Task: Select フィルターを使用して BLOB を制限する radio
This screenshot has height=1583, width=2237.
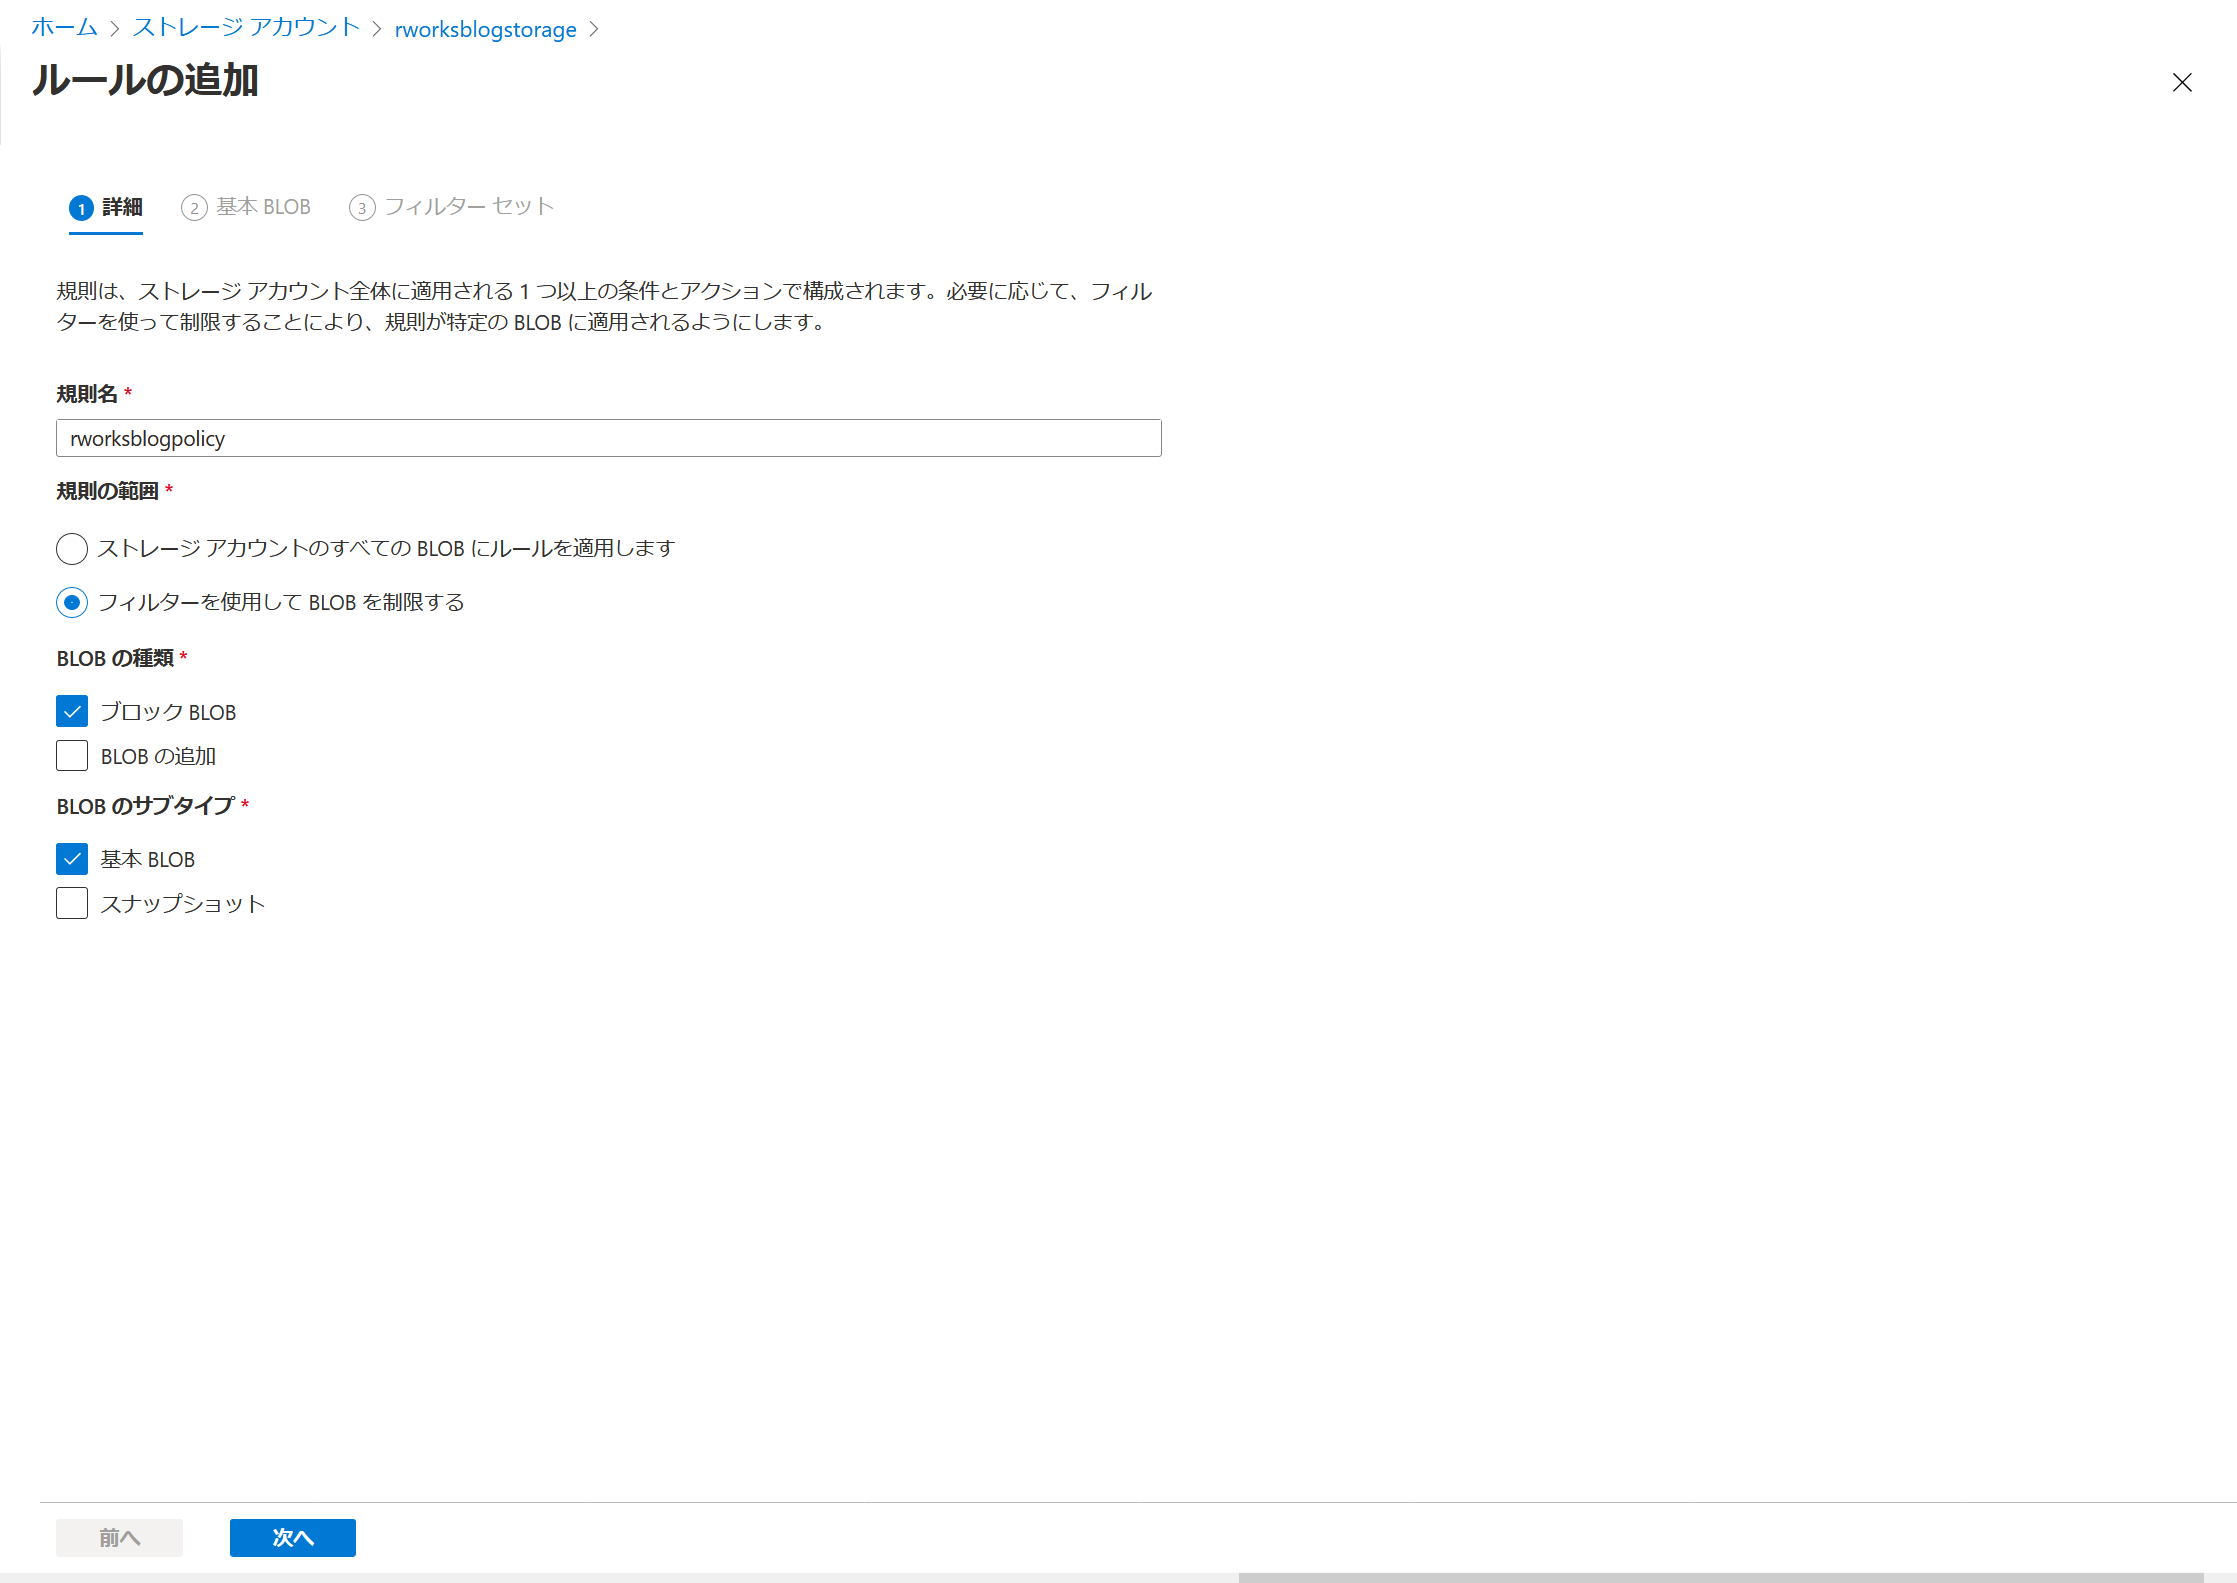Action: 72,602
